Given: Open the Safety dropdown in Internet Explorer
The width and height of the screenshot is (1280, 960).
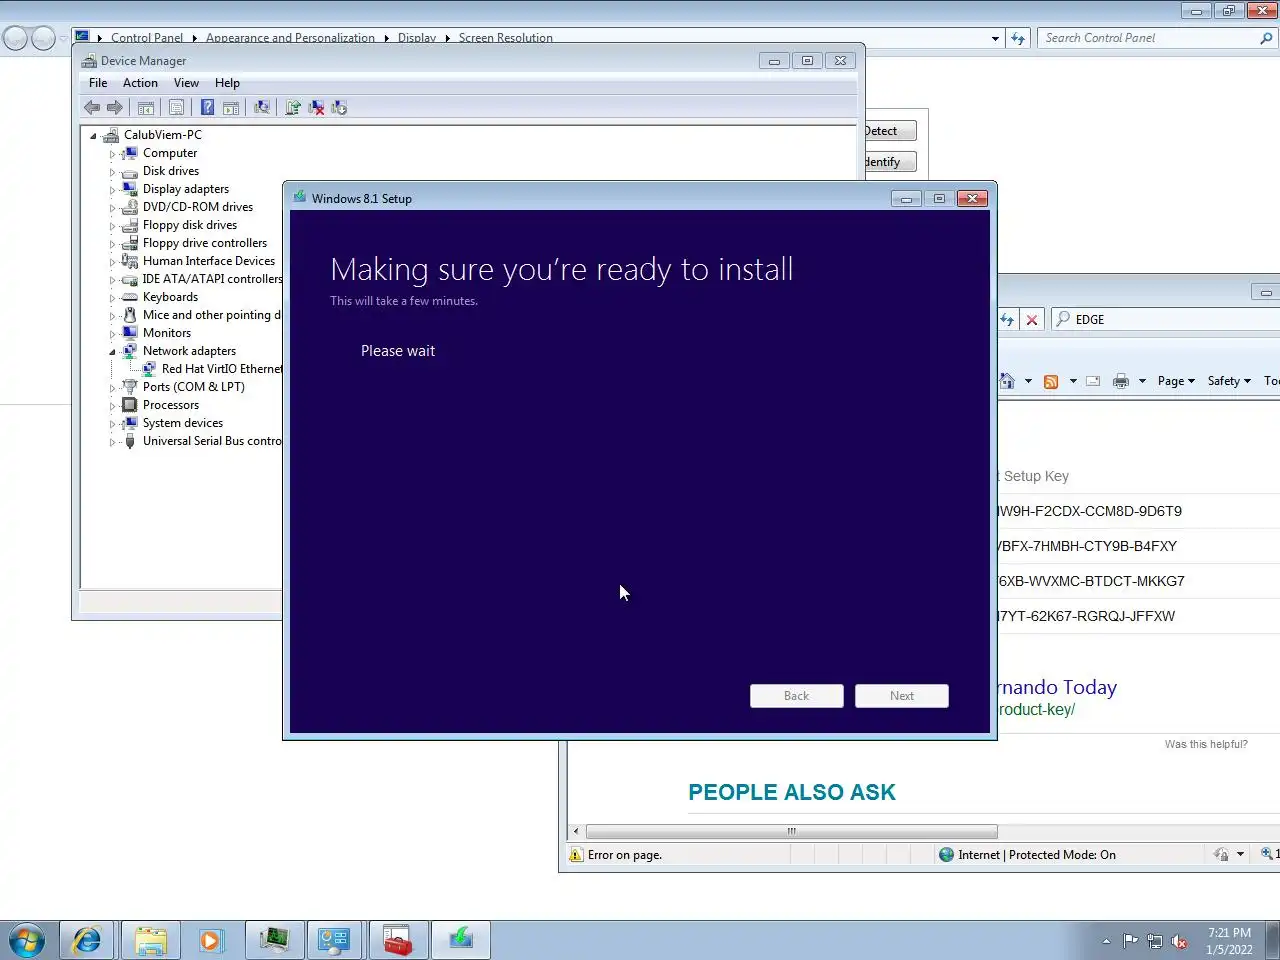Looking at the screenshot, I should point(1229,381).
